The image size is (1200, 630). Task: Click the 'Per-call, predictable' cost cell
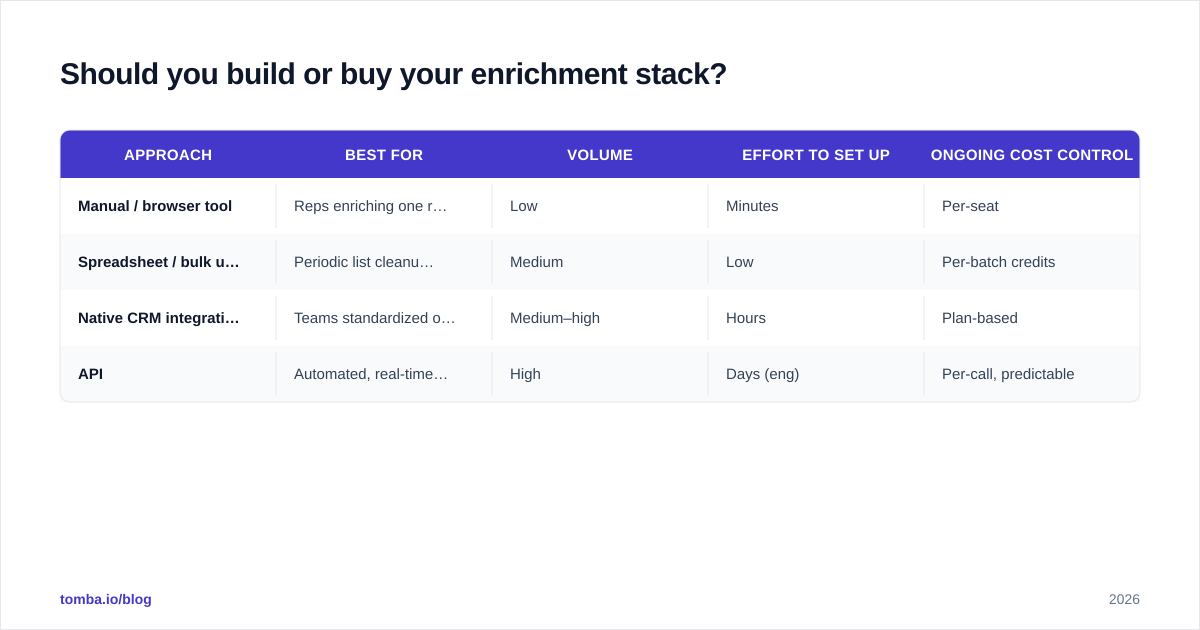click(1032, 374)
